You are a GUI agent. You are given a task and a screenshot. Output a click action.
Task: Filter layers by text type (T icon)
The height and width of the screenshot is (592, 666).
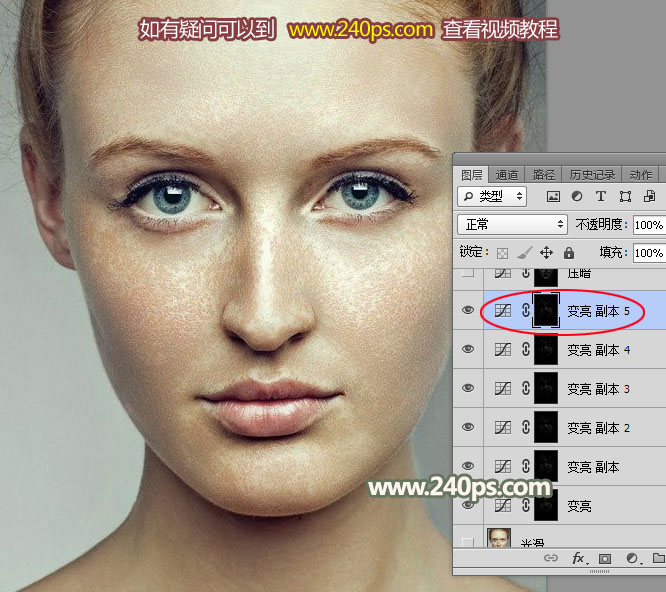pos(601,196)
